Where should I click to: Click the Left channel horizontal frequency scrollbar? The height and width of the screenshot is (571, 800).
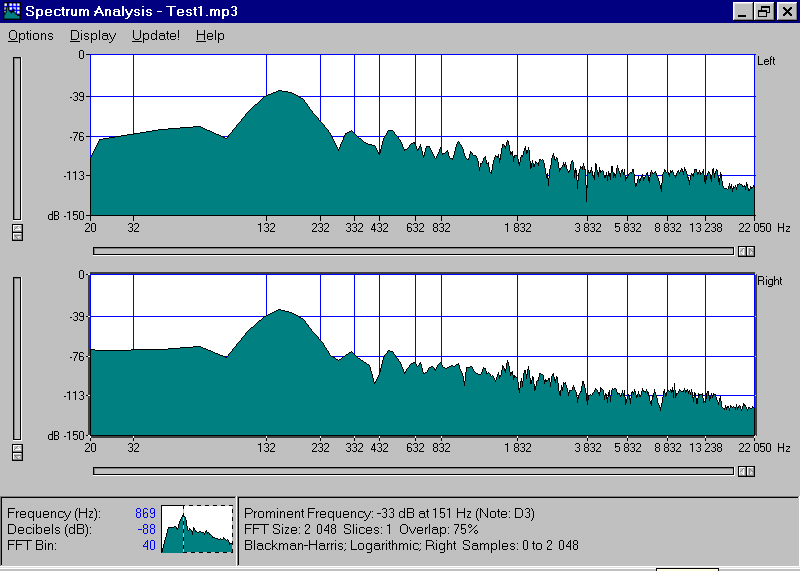413,251
